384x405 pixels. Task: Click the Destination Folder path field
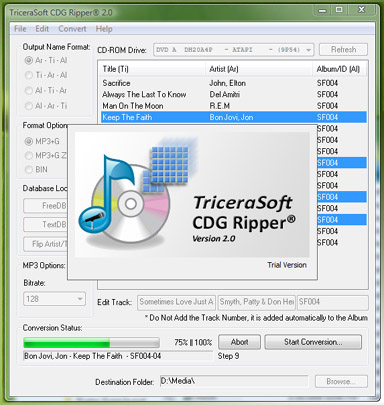click(234, 381)
